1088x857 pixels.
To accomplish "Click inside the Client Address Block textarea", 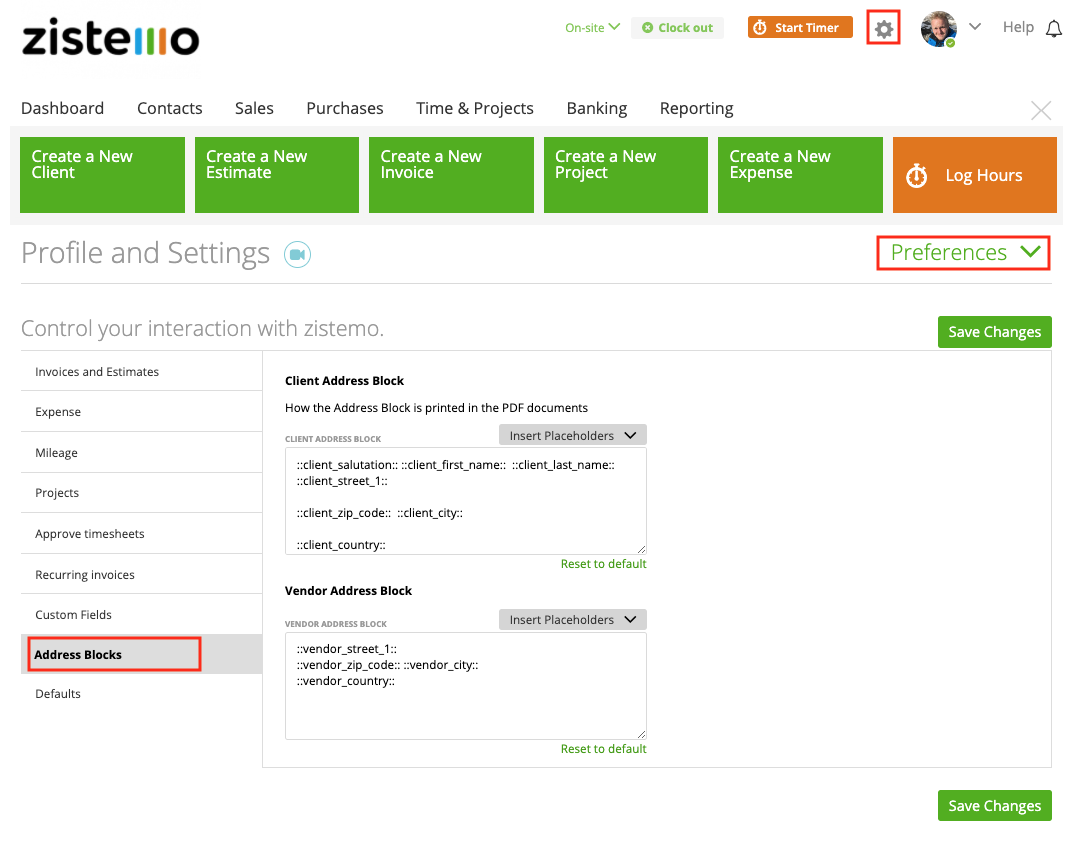I will pyautogui.click(x=466, y=501).
